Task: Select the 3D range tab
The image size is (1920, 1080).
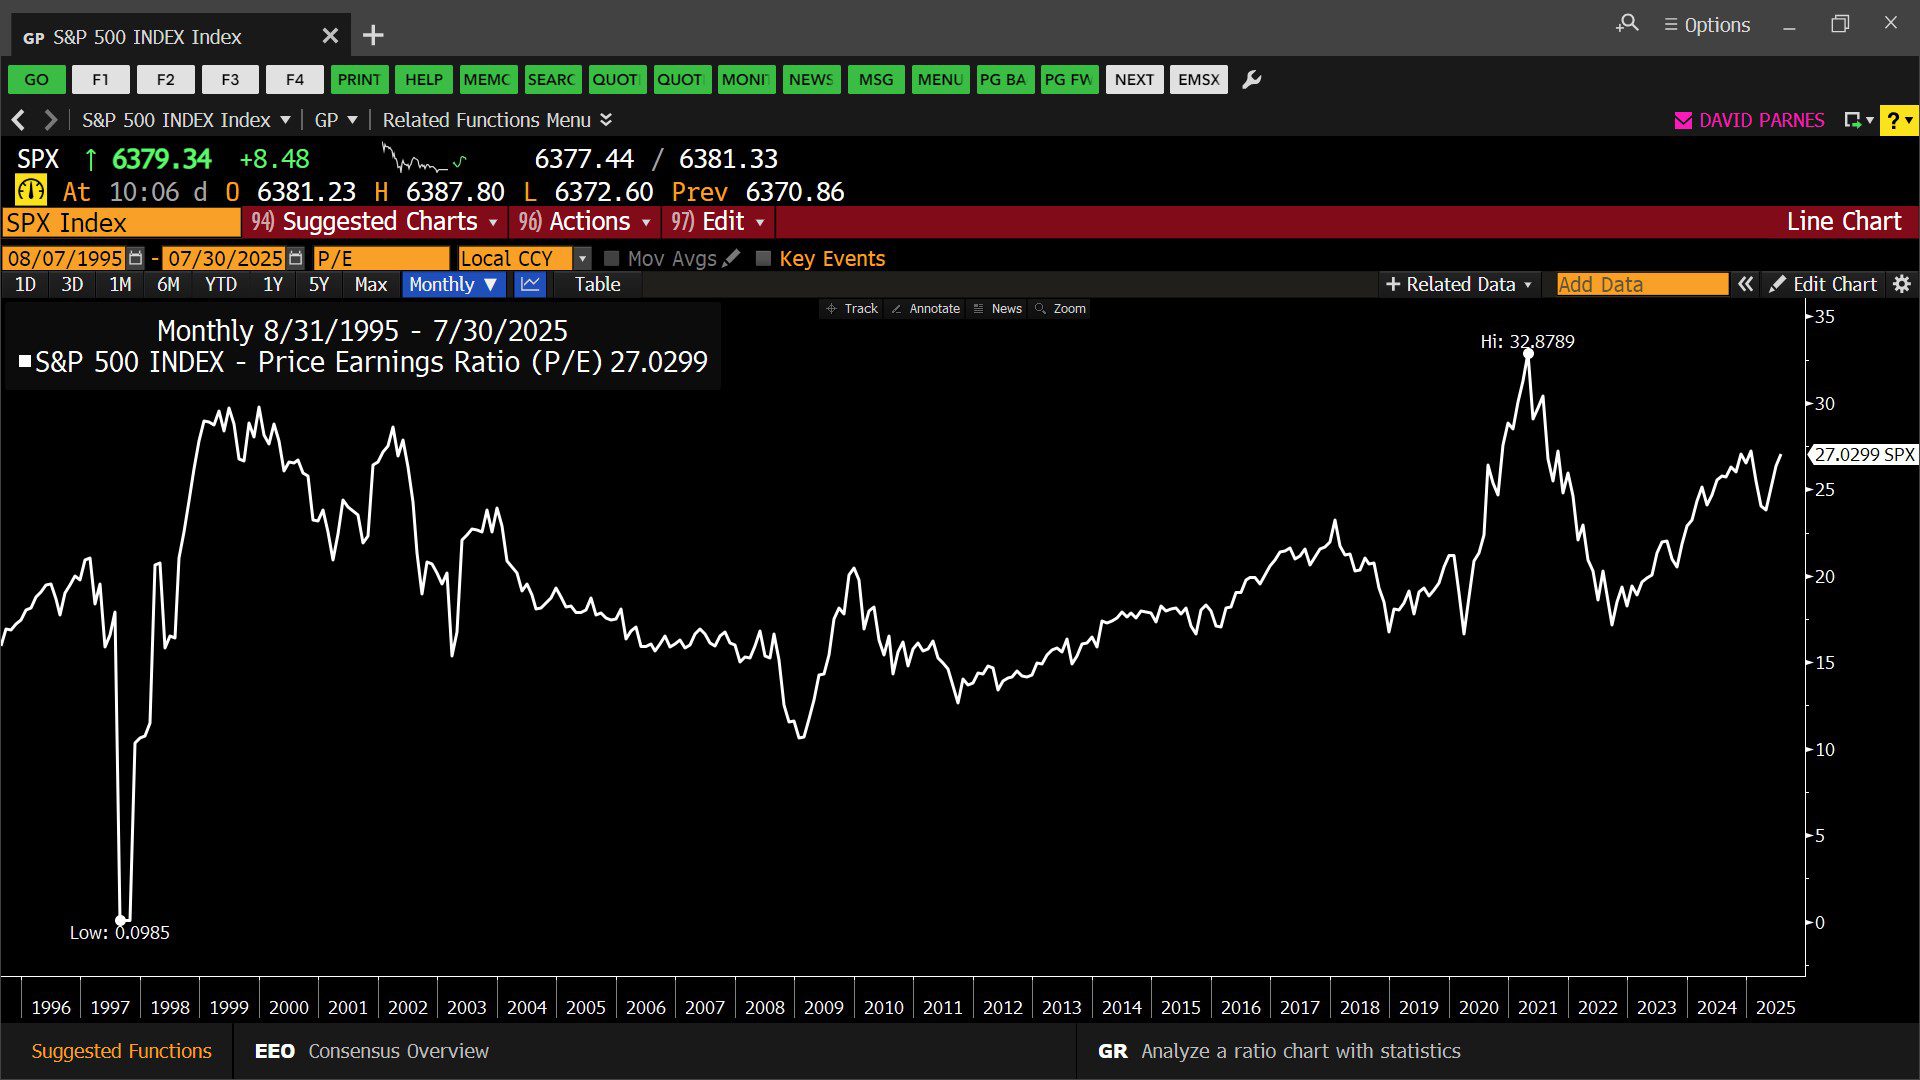Action: point(72,284)
